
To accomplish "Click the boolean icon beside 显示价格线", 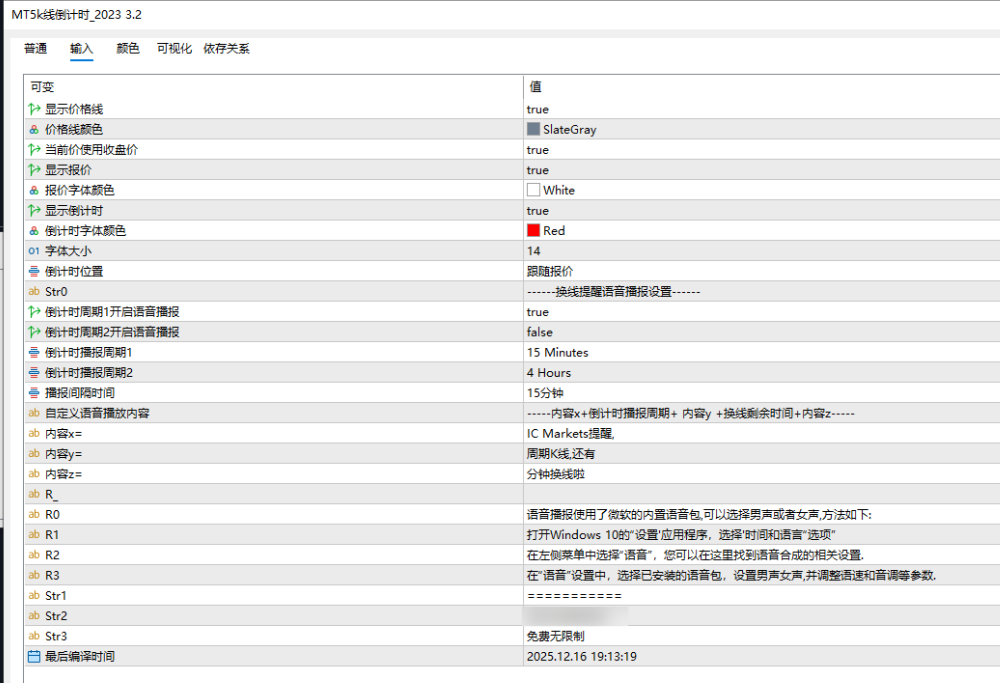I will pos(34,109).
